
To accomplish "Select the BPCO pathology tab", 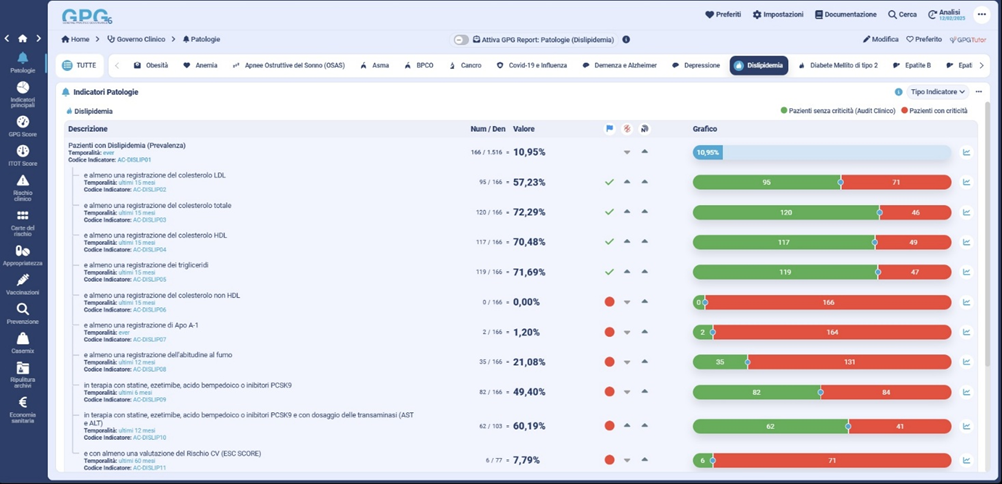I will (425, 65).
